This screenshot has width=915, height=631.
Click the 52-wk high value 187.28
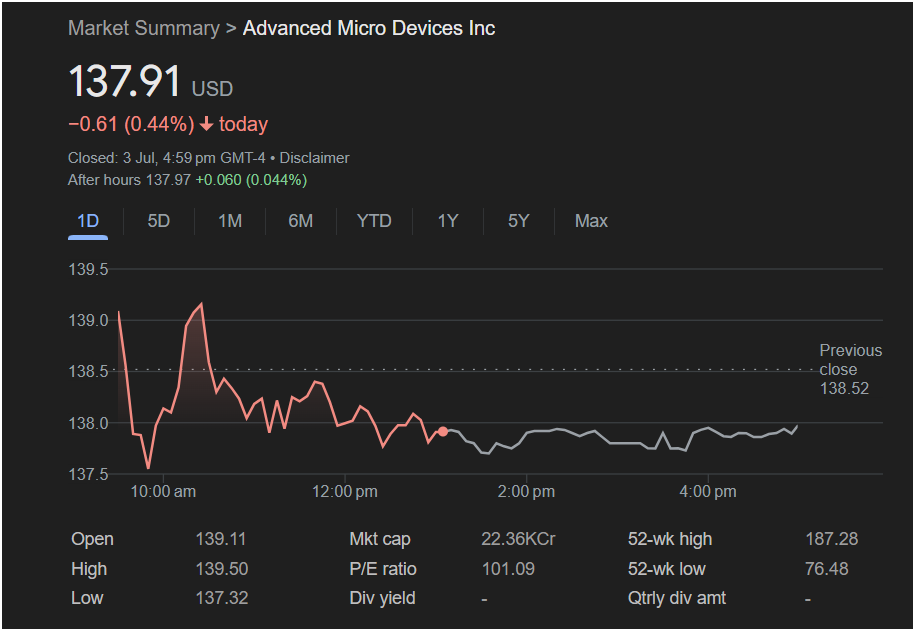click(x=832, y=539)
